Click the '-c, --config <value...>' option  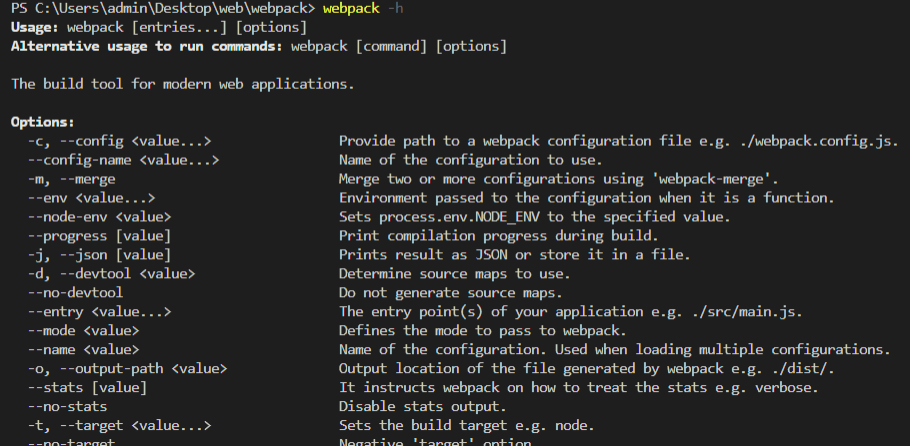tap(119, 141)
